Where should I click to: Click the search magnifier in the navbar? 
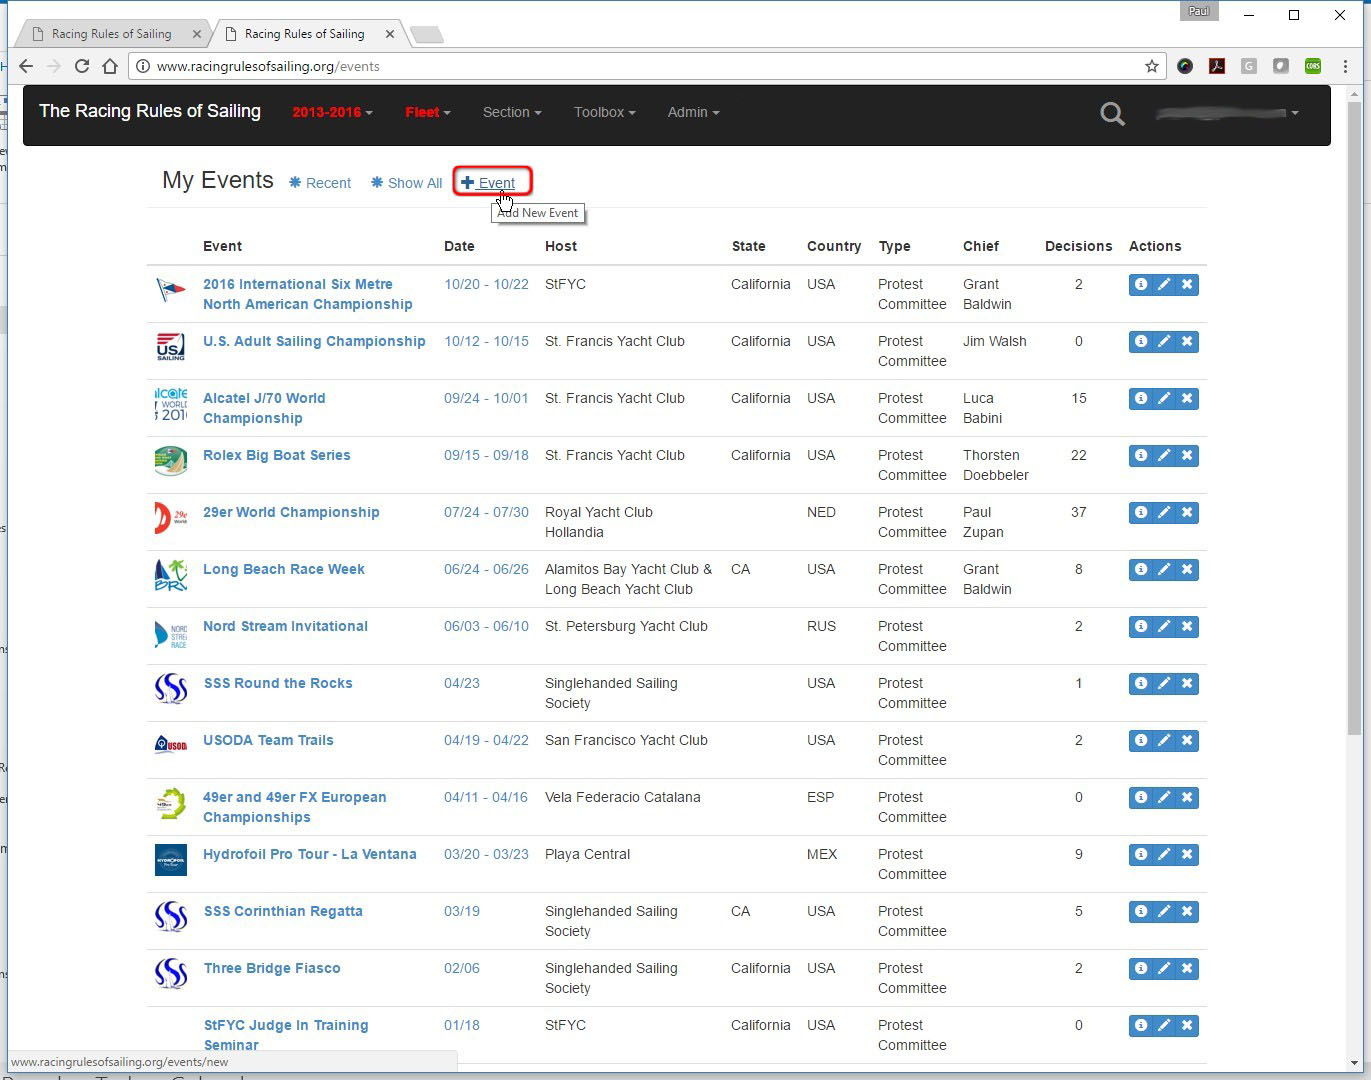click(x=1112, y=114)
